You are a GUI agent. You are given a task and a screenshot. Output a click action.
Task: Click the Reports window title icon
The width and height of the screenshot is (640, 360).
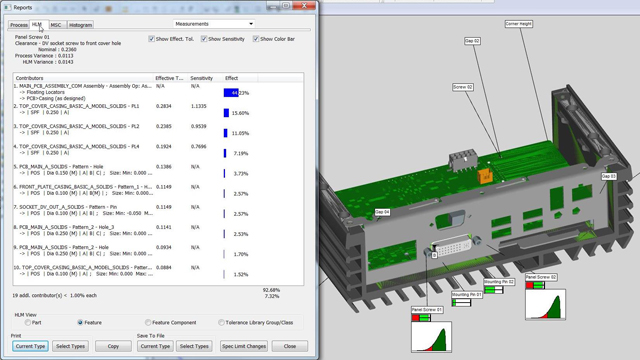click(7, 7)
